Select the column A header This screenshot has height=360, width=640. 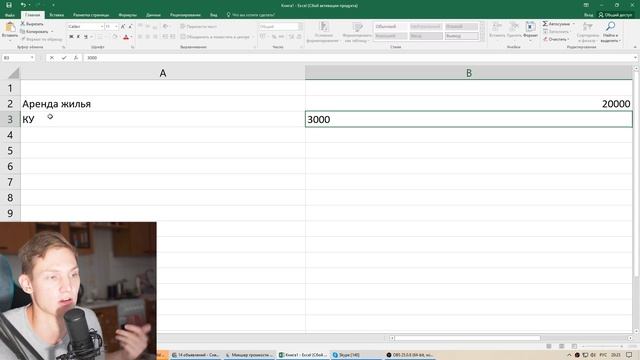pos(163,73)
